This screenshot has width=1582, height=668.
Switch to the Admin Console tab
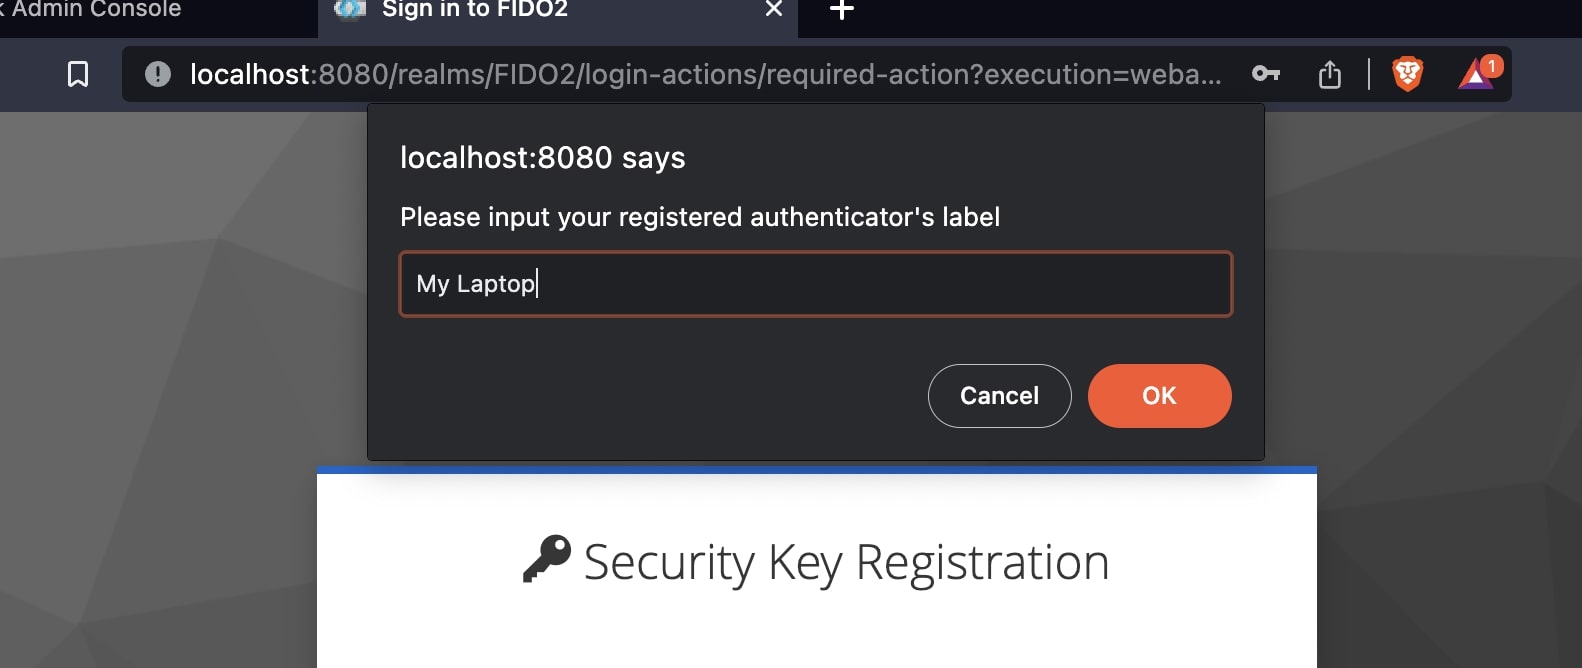tap(96, 9)
